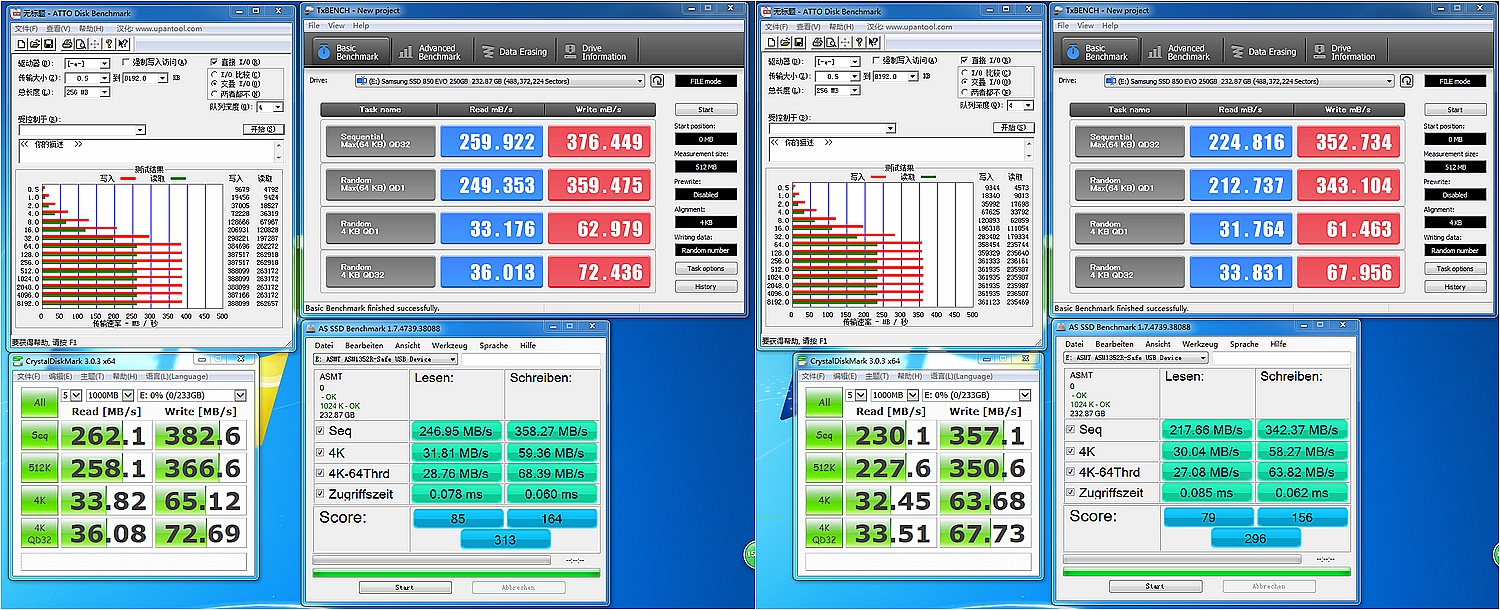Toggle the 直接 I/O checkbox in ATTO
Viewport: 1500px width, 610px height.
click(x=214, y=62)
